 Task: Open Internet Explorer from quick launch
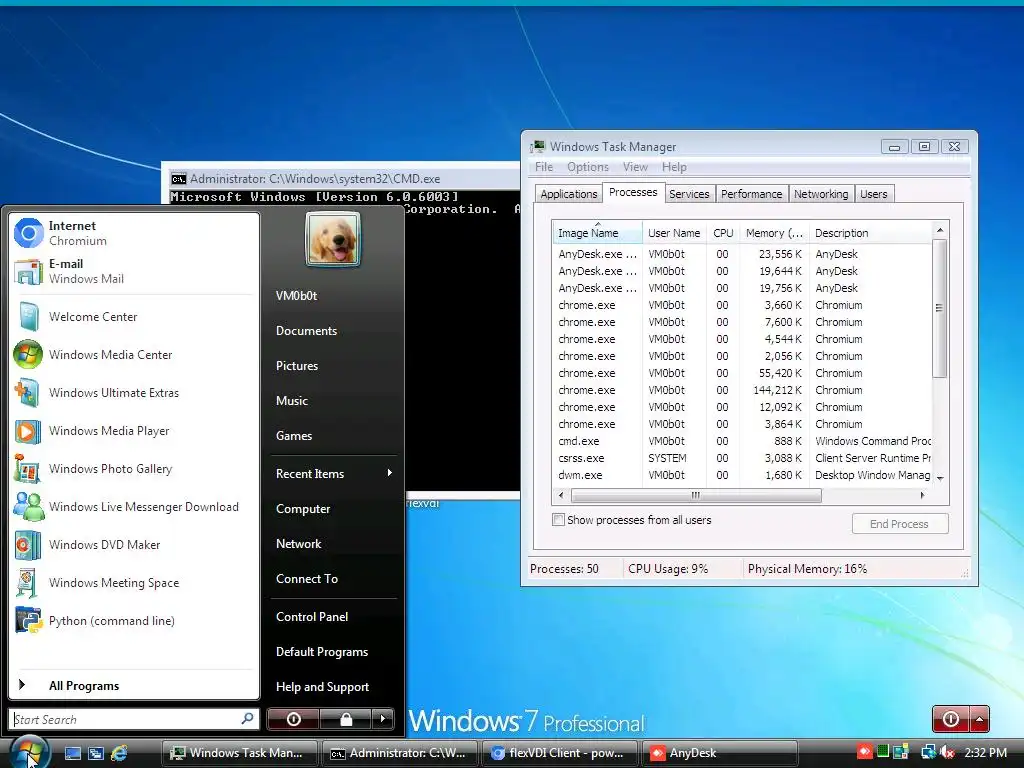(119, 753)
